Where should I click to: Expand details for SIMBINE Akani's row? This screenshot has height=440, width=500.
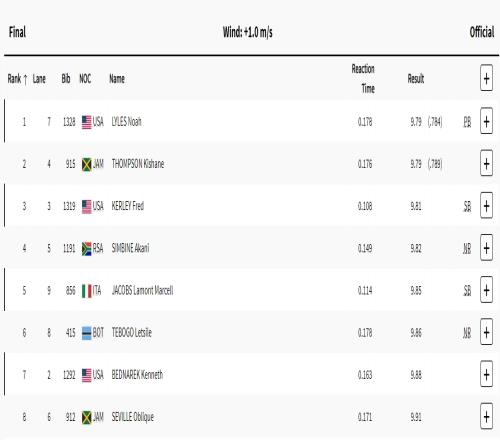click(486, 248)
